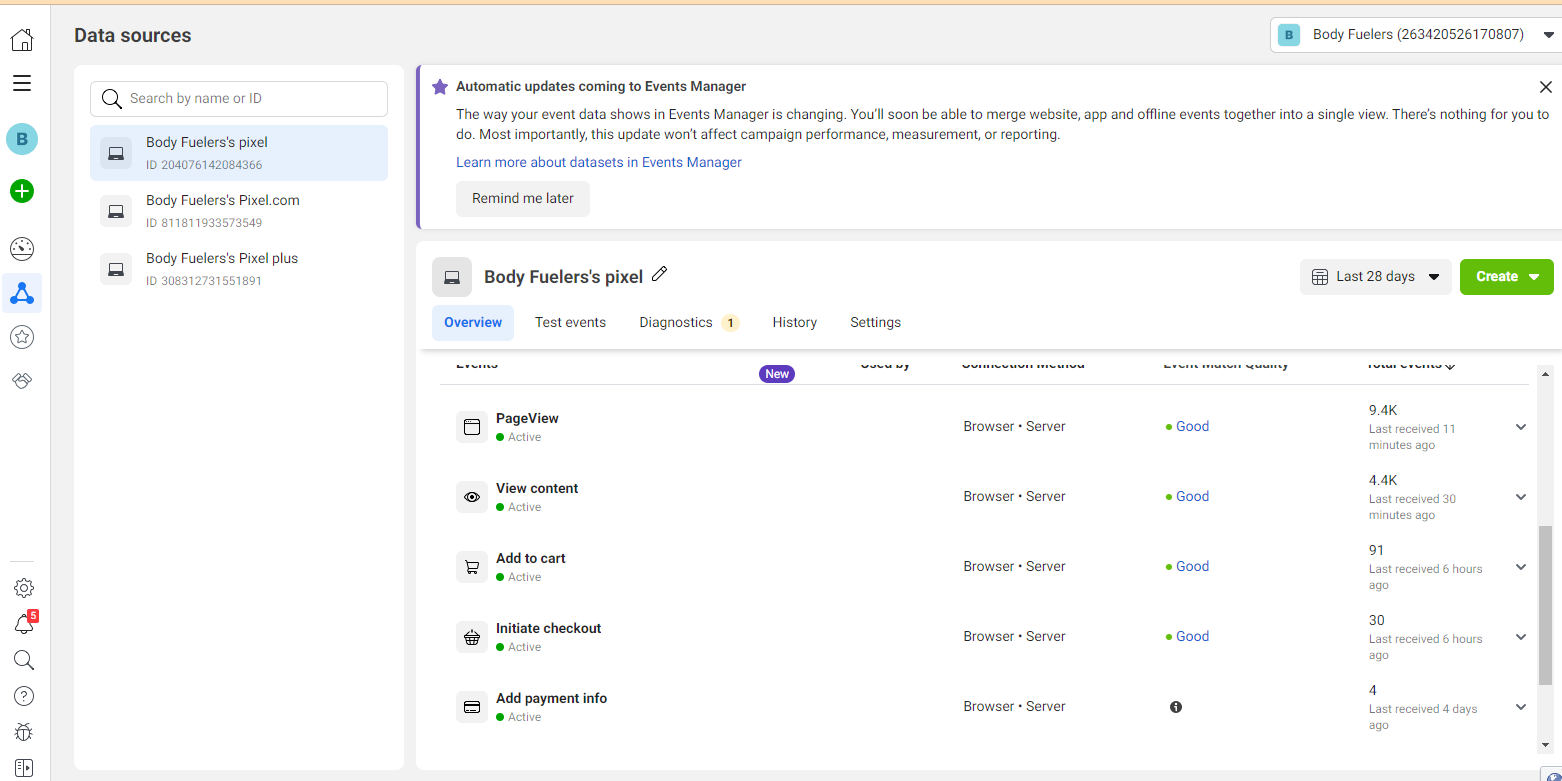The height and width of the screenshot is (781, 1562).
Task: Click the View content eye icon
Action: click(472, 497)
